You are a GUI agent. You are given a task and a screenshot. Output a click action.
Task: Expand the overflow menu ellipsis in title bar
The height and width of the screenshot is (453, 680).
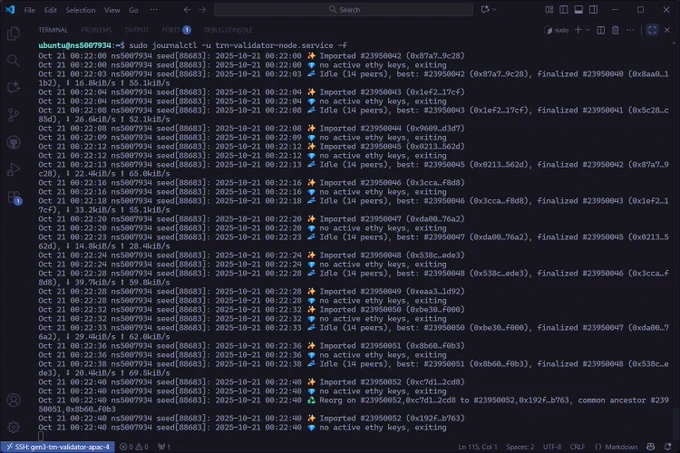pos(154,10)
